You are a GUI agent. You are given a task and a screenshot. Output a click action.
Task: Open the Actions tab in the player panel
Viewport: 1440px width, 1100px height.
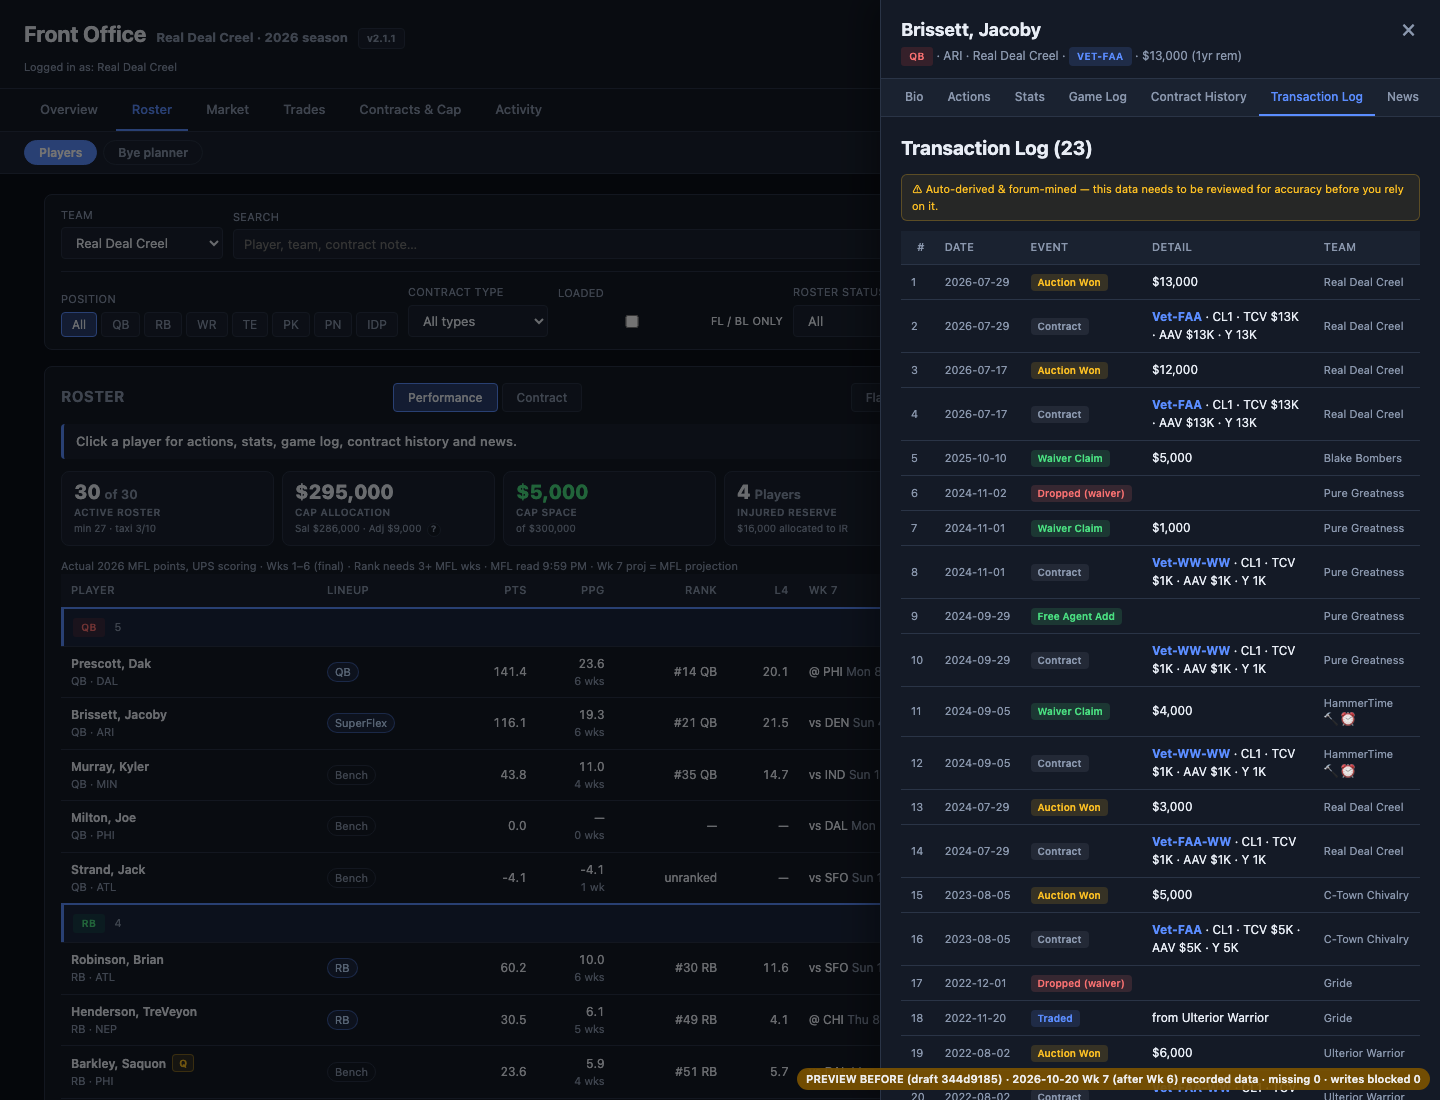pyautogui.click(x=969, y=97)
